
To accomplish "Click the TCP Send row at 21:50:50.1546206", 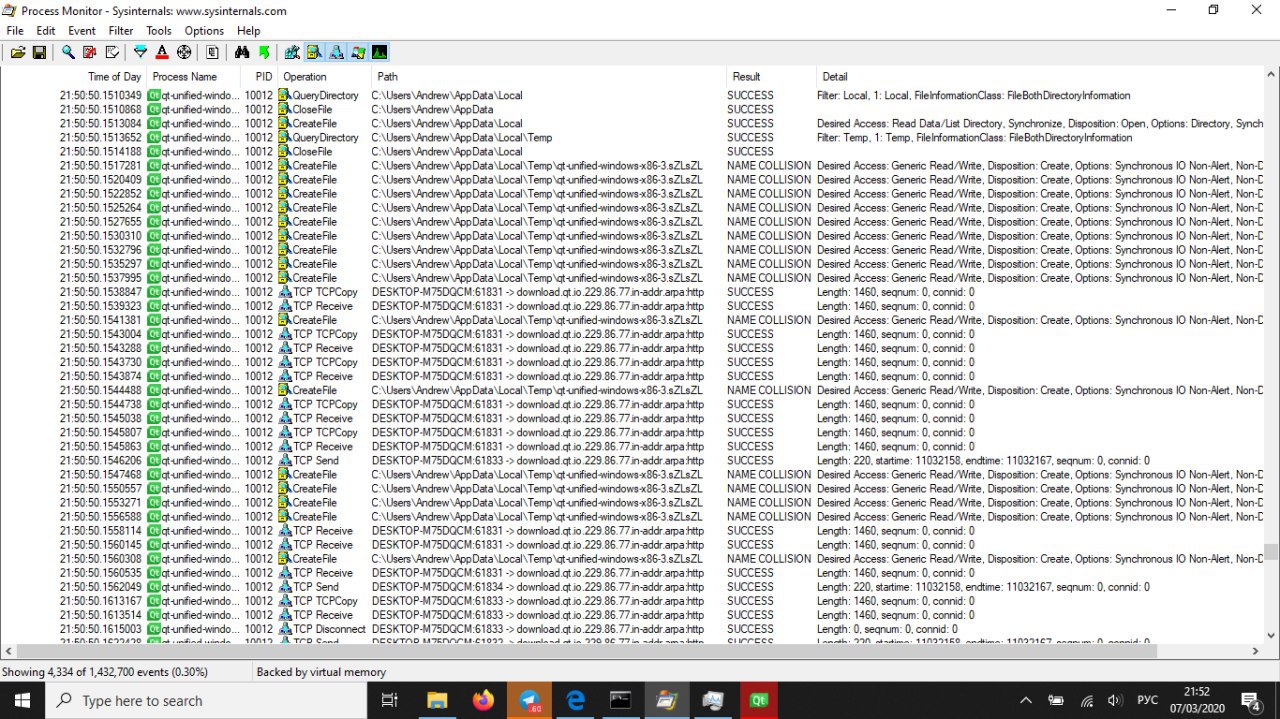I will coord(634,460).
